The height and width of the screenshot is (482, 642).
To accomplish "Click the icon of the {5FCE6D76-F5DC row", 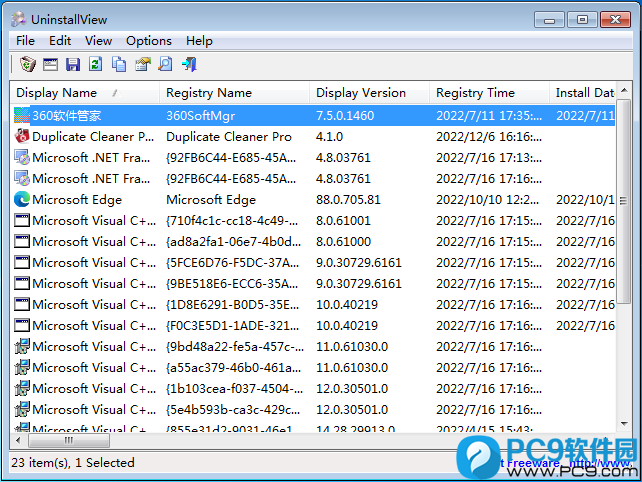I will pos(22,262).
